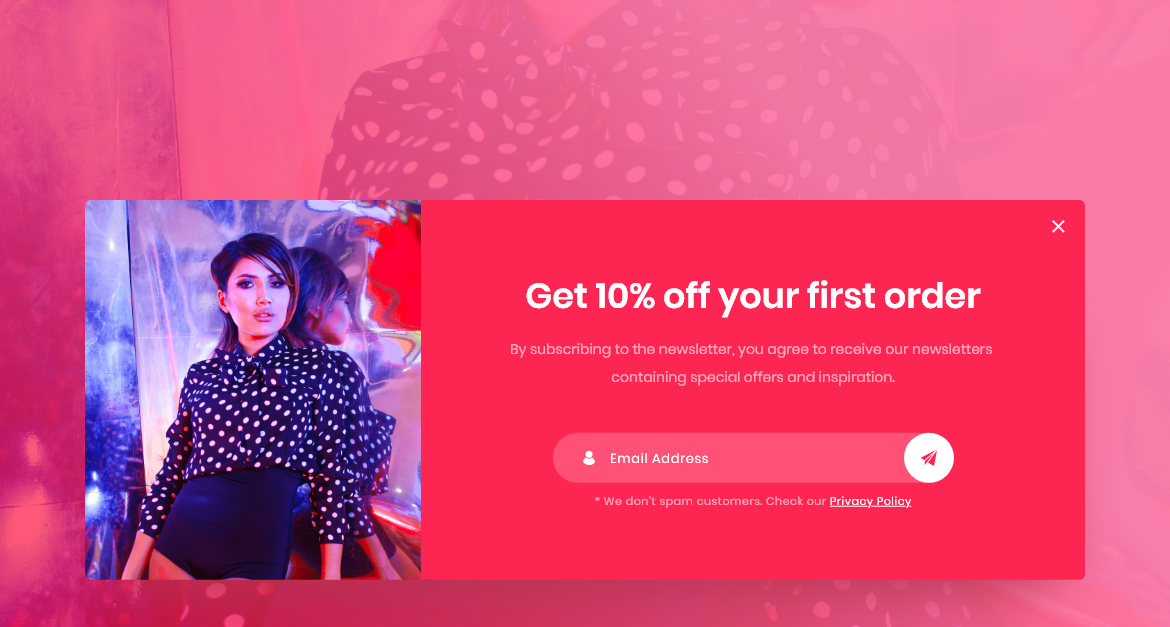Focus the Email Address input field
1170x627 pixels.
pos(739,458)
